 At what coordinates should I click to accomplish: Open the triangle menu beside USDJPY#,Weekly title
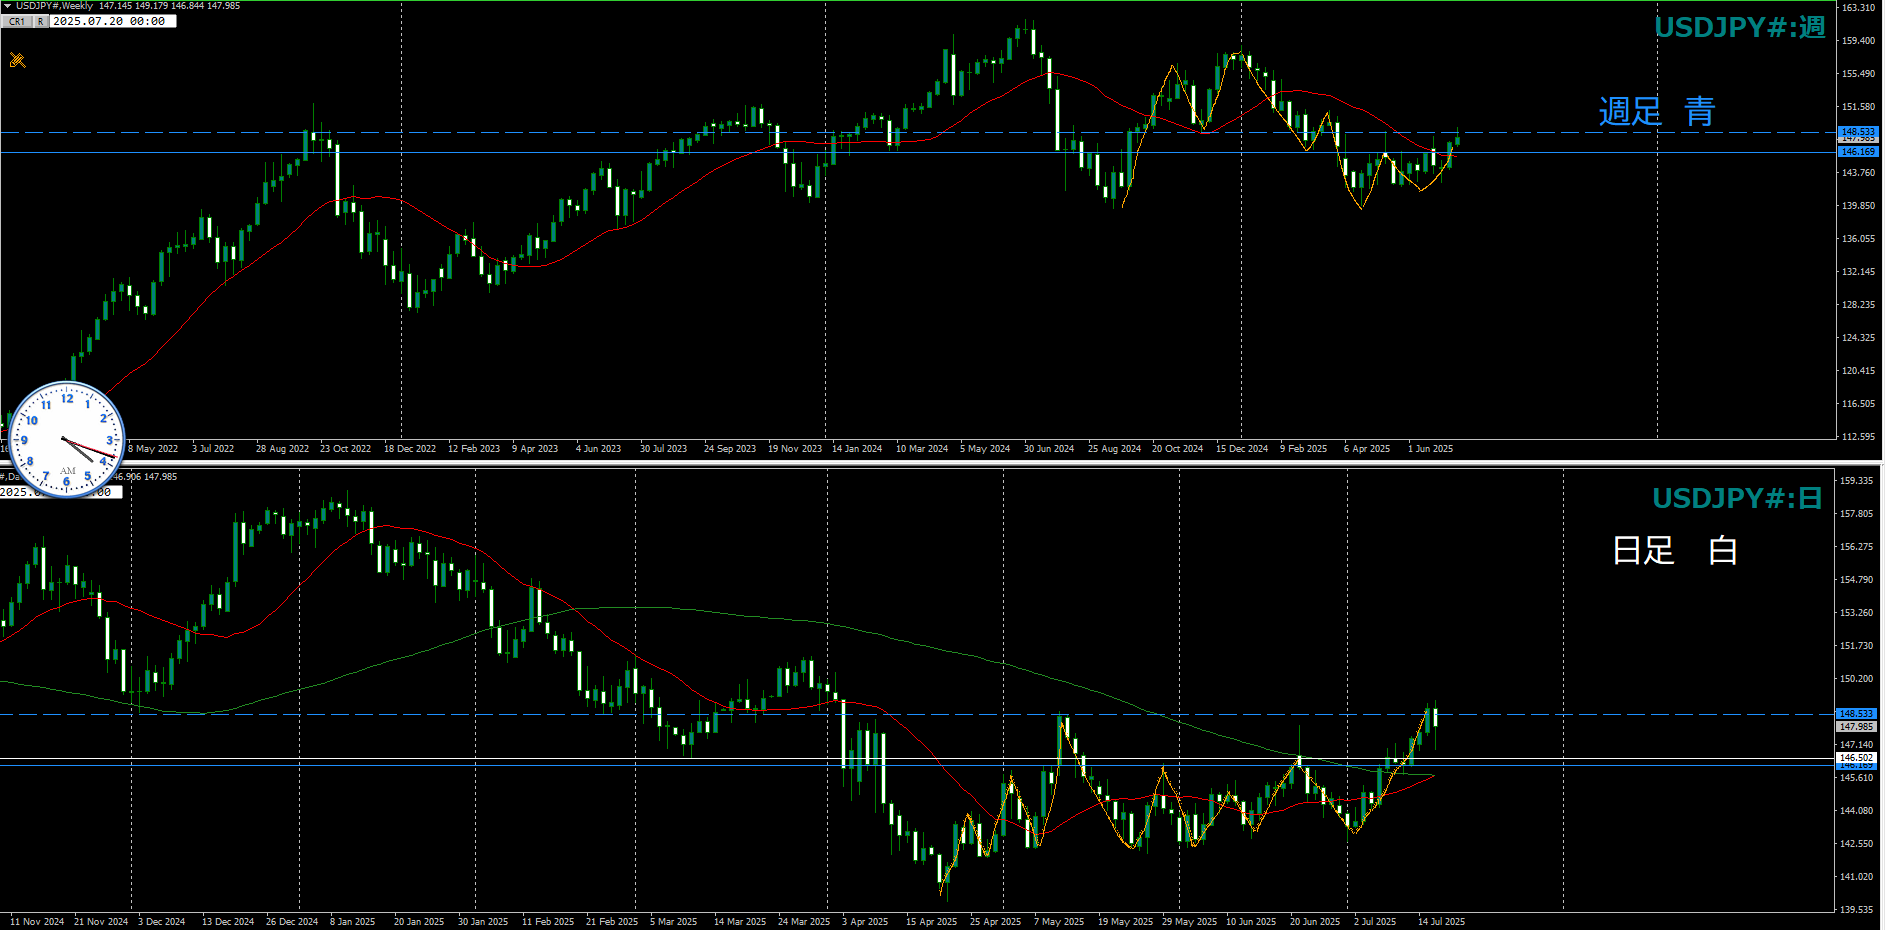[x=7, y=6]
